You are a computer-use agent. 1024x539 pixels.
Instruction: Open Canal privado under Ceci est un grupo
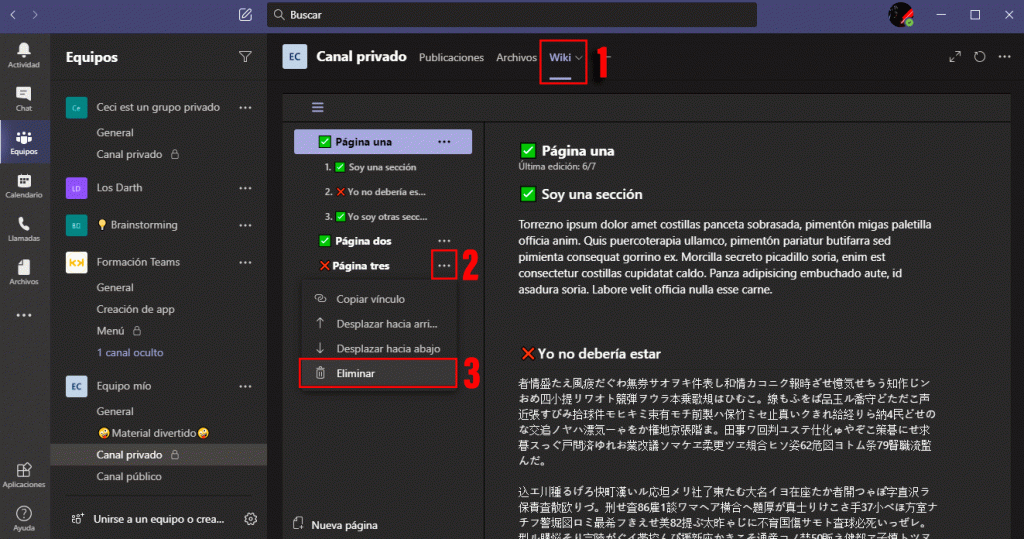pyautogui.click(x=129, y=154)
